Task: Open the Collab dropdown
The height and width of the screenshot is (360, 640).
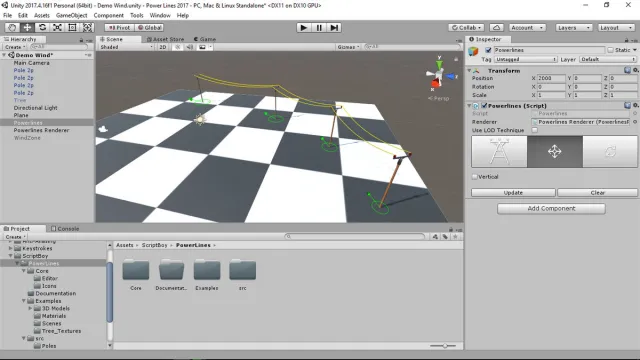Action: [x=466, y=27]
